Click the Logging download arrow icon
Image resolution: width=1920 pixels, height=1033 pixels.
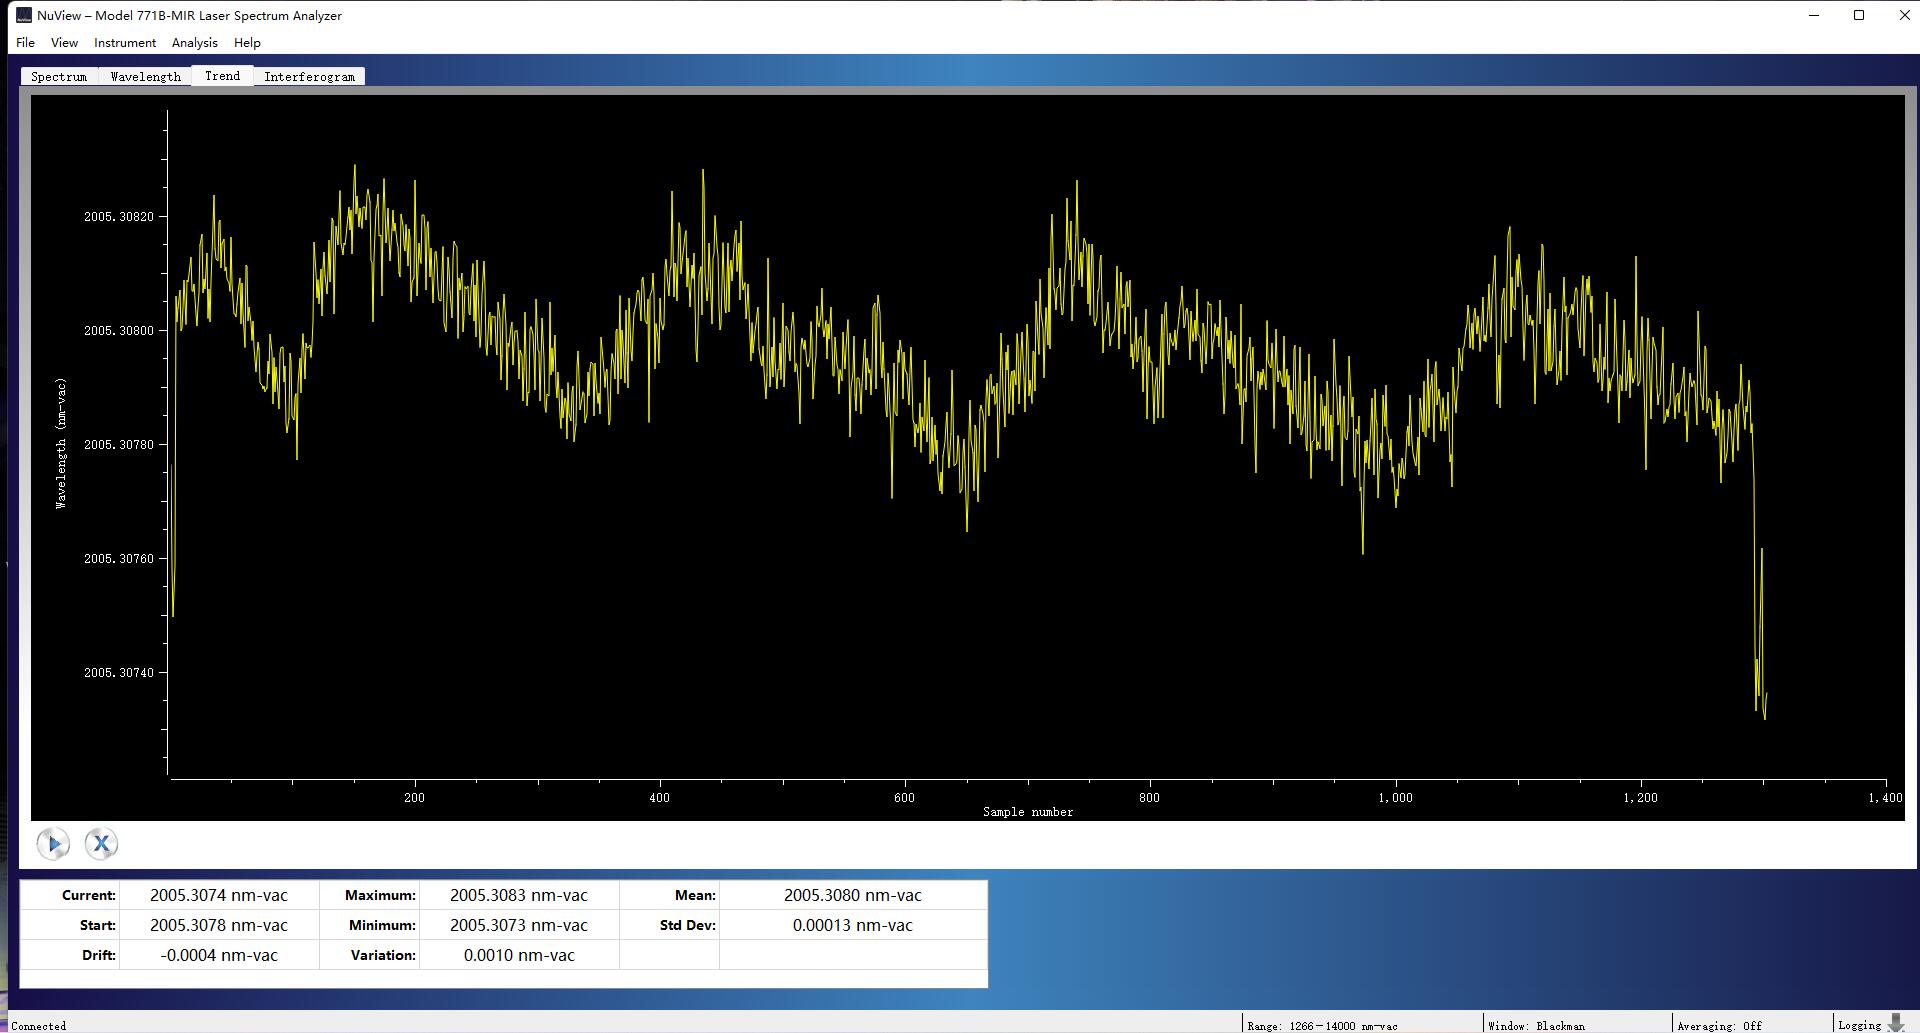point(1895,1023)
